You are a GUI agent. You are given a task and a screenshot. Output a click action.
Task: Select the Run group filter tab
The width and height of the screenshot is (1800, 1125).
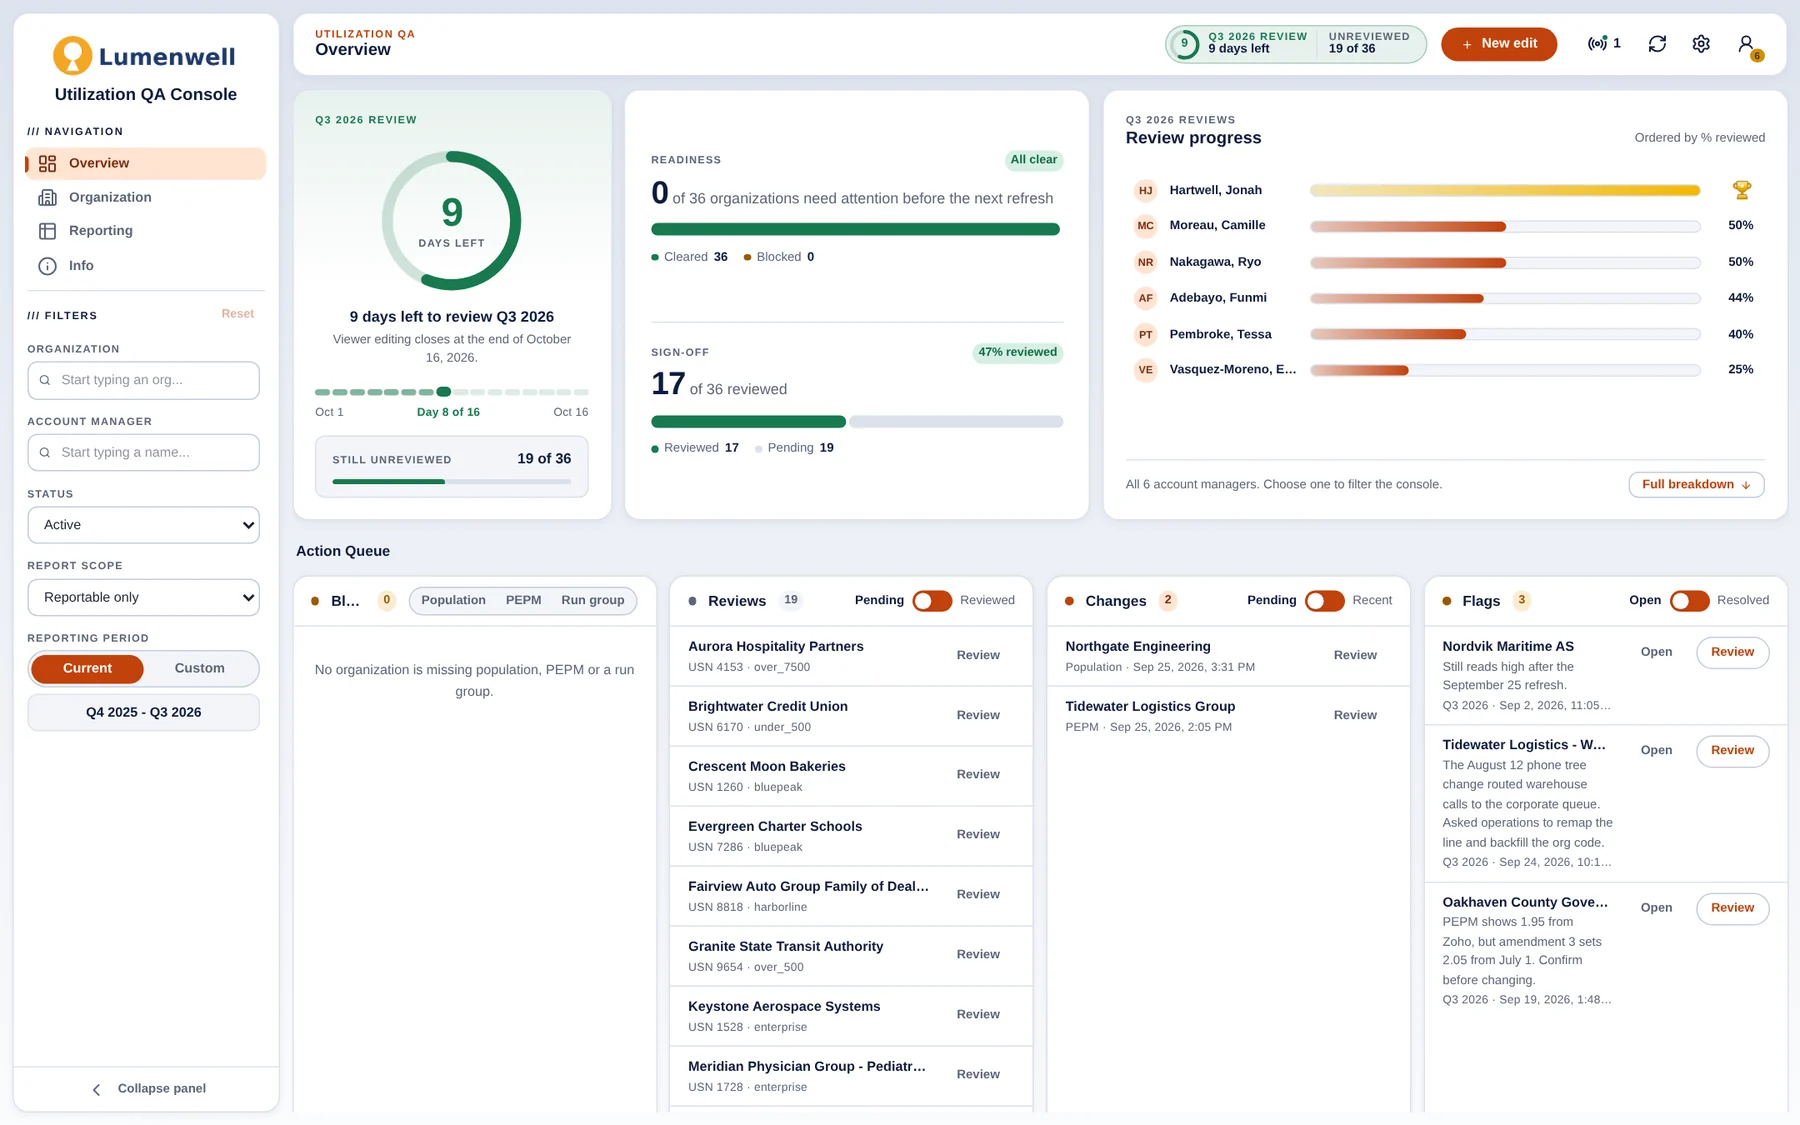pos(593,600)
